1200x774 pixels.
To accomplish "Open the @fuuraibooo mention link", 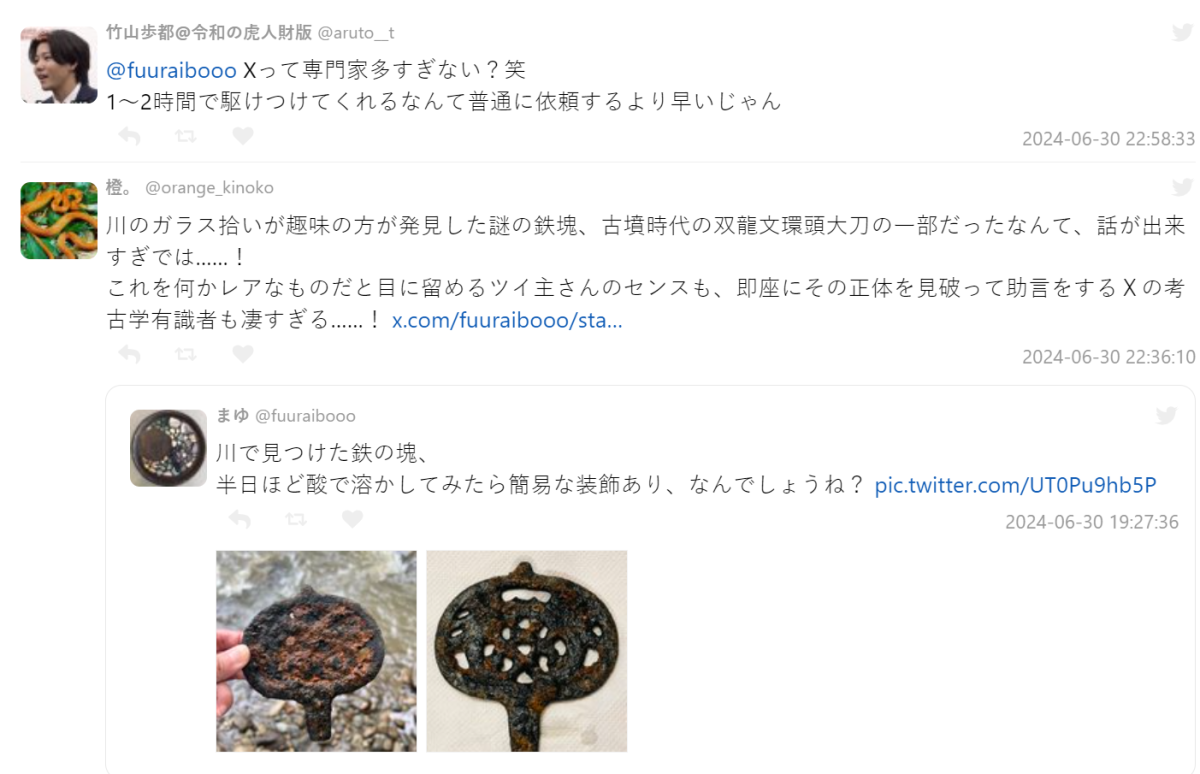I will coord(172,70).
